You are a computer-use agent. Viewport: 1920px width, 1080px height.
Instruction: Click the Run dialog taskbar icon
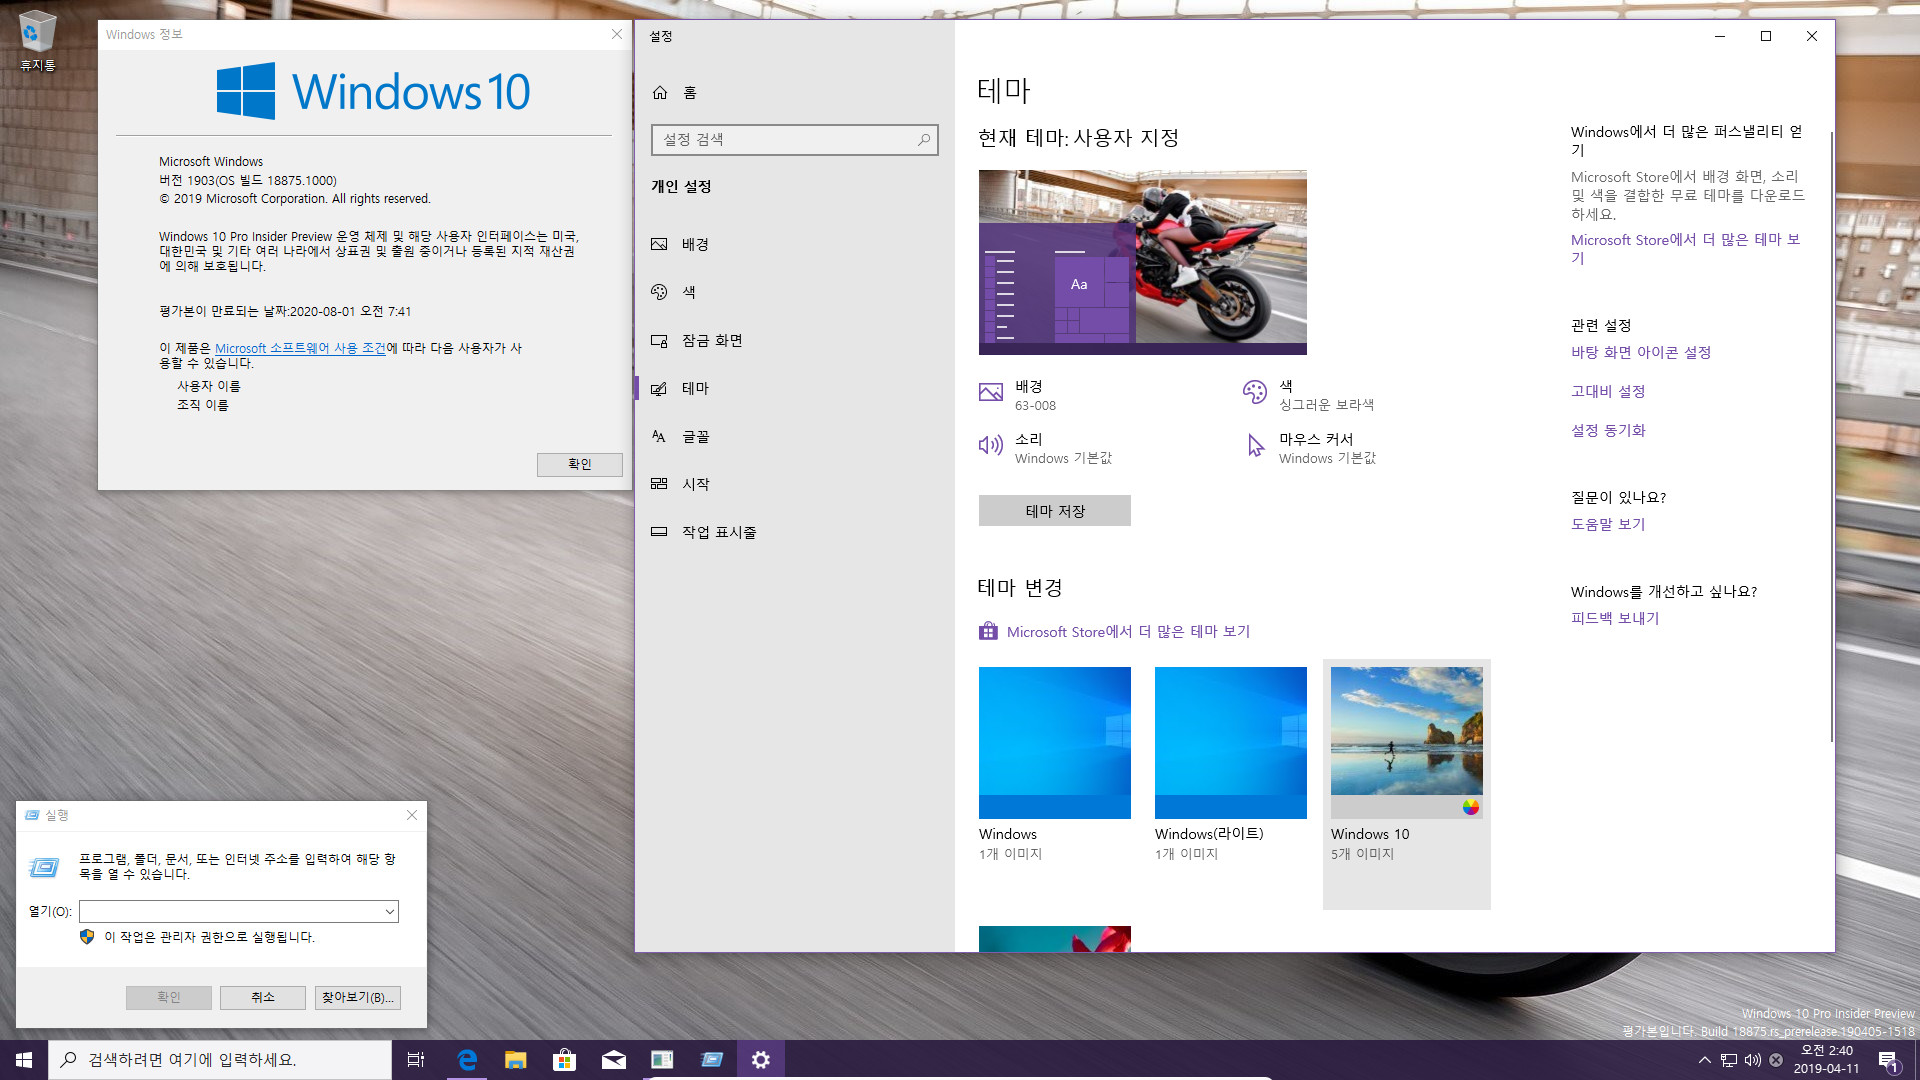click(711, 1060)
